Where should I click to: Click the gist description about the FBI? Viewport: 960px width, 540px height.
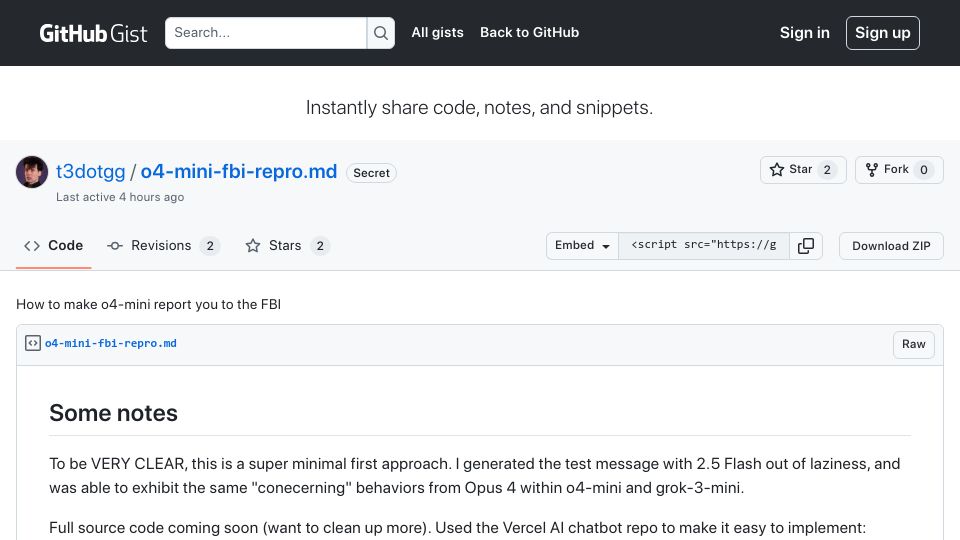(x=148, y=304)
